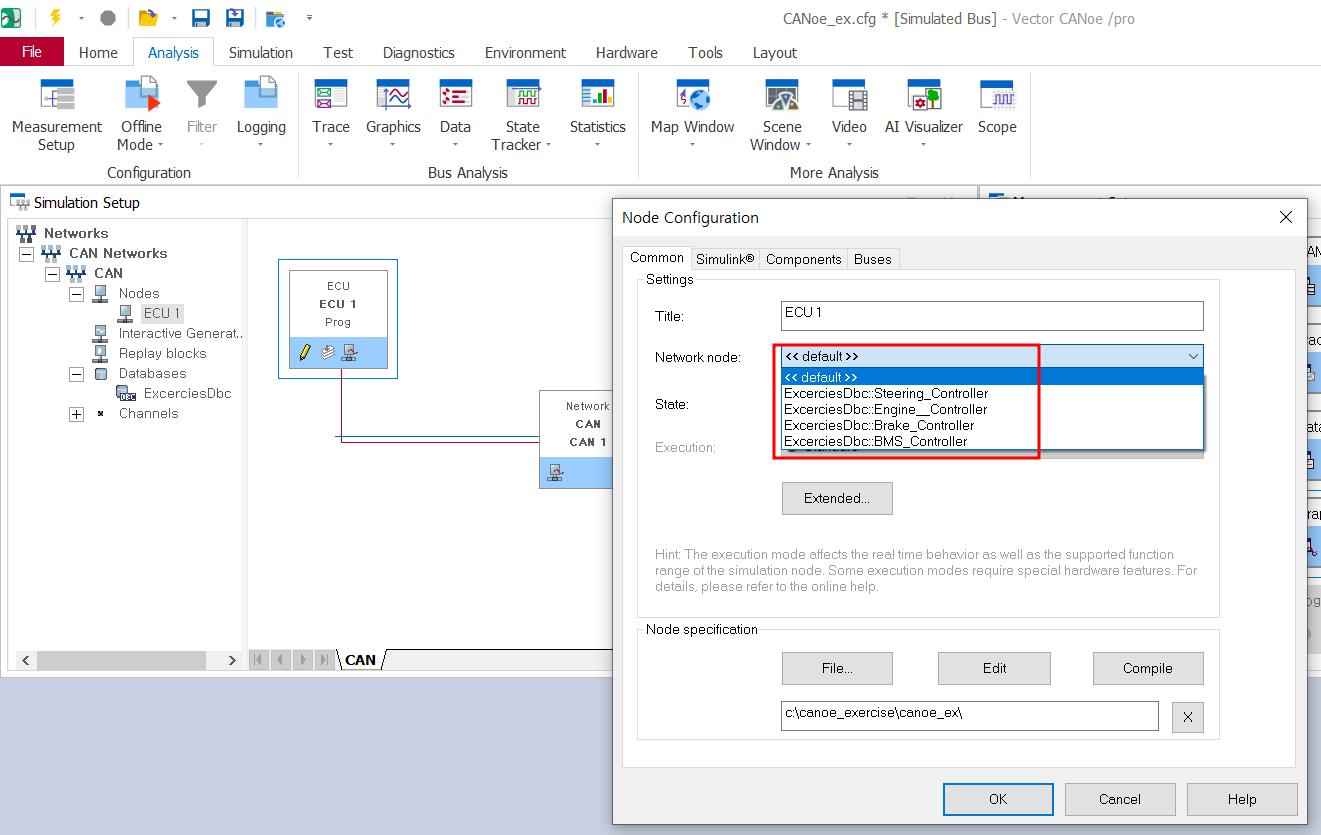Open the Map Window icon
Image resolution: width=1321 pixels, height=835 pixels.
click(692, 96)
